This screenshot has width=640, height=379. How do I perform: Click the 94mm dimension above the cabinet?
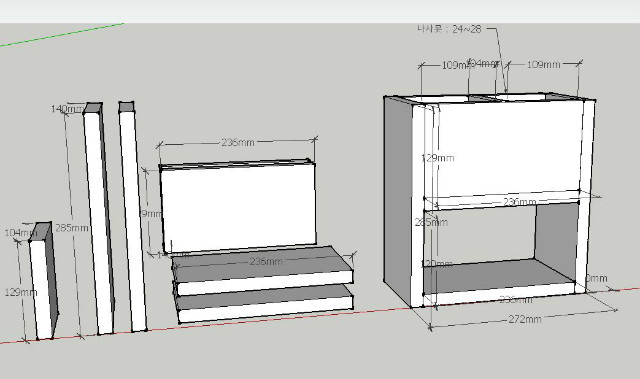tap(484, 64)
